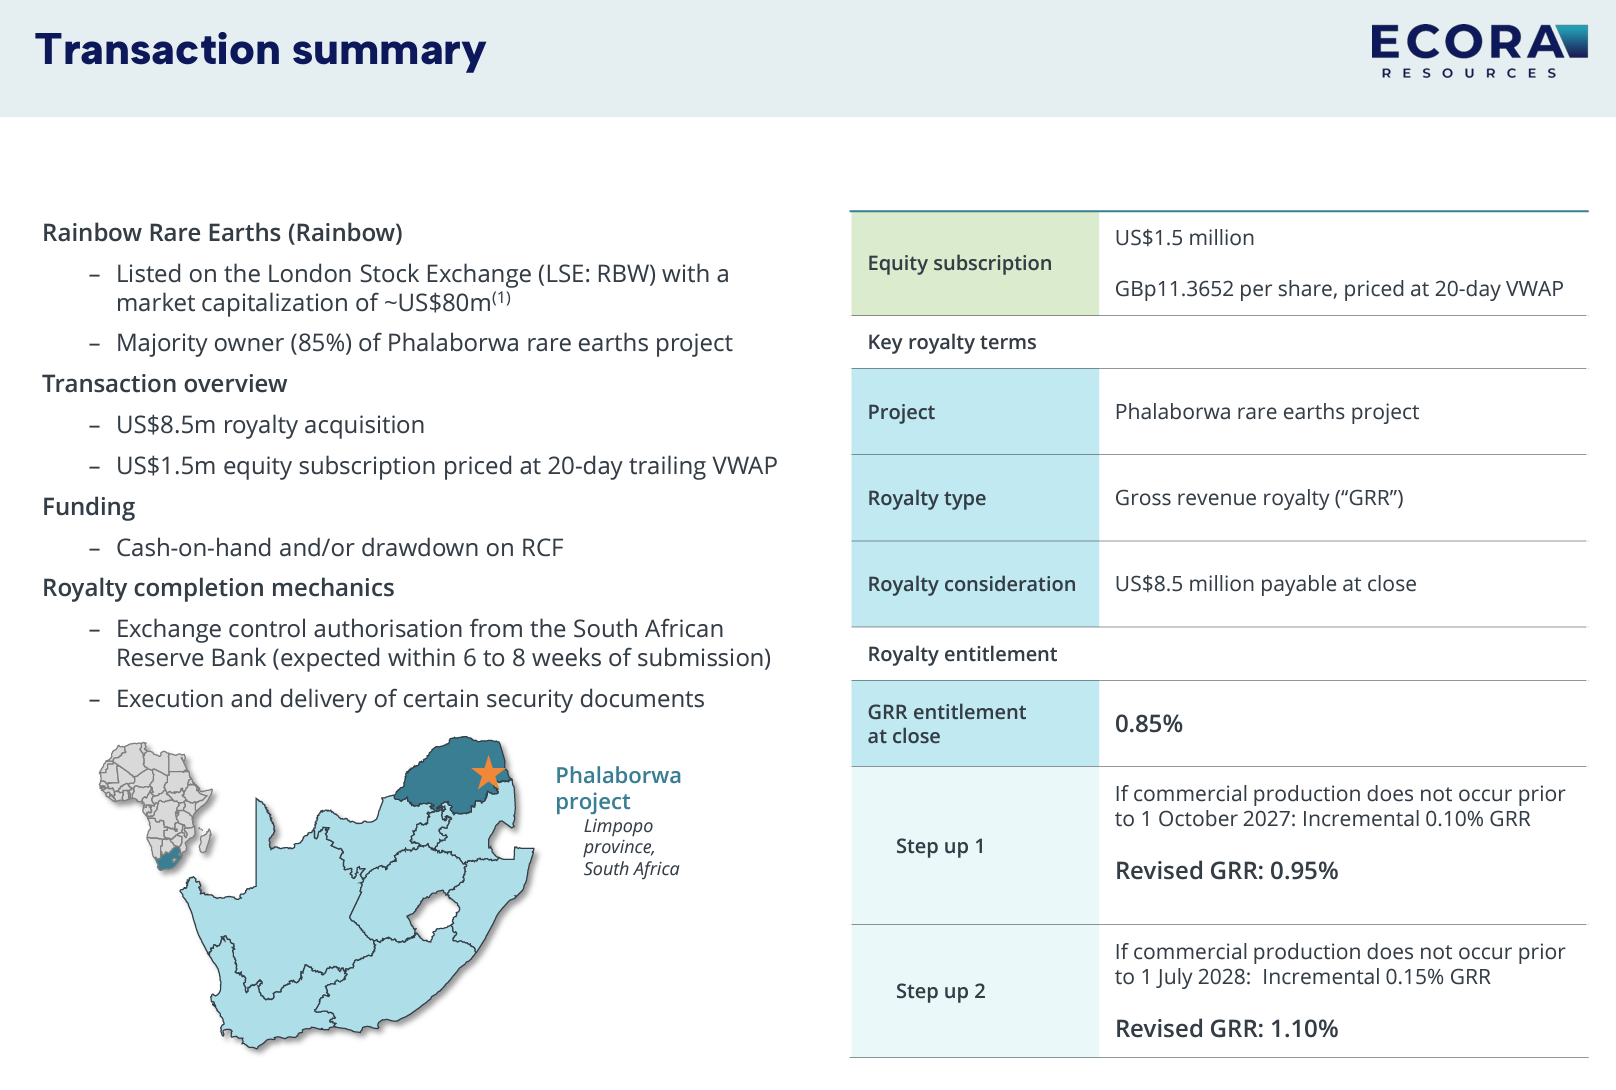Viewport: 1616px width, 1090px height.
Task: Click the Rainbow Rare Earths (Rainbow) heading
Action: tap(222, 233)
